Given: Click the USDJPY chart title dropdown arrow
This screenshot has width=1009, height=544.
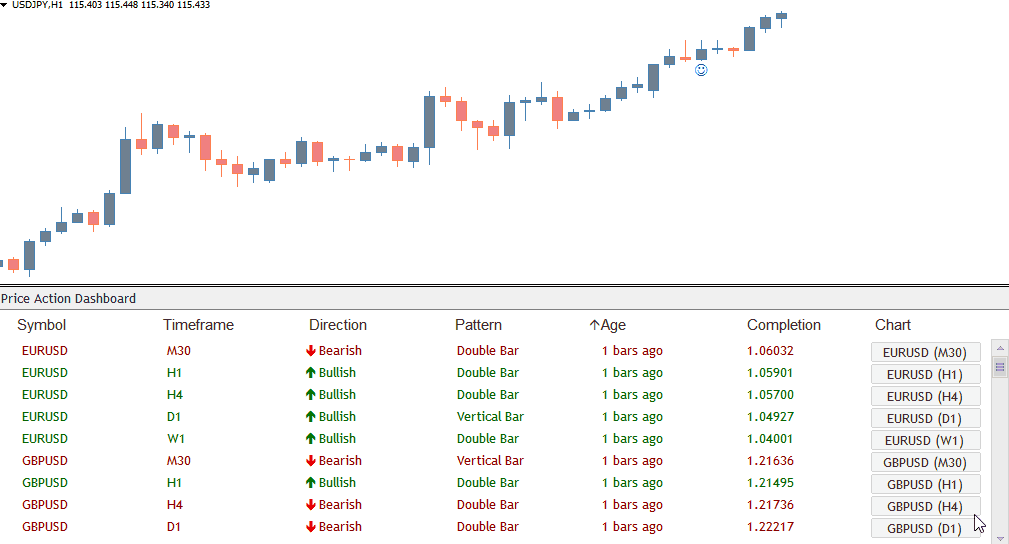Looking at the screenshot, I should point(5,5).
